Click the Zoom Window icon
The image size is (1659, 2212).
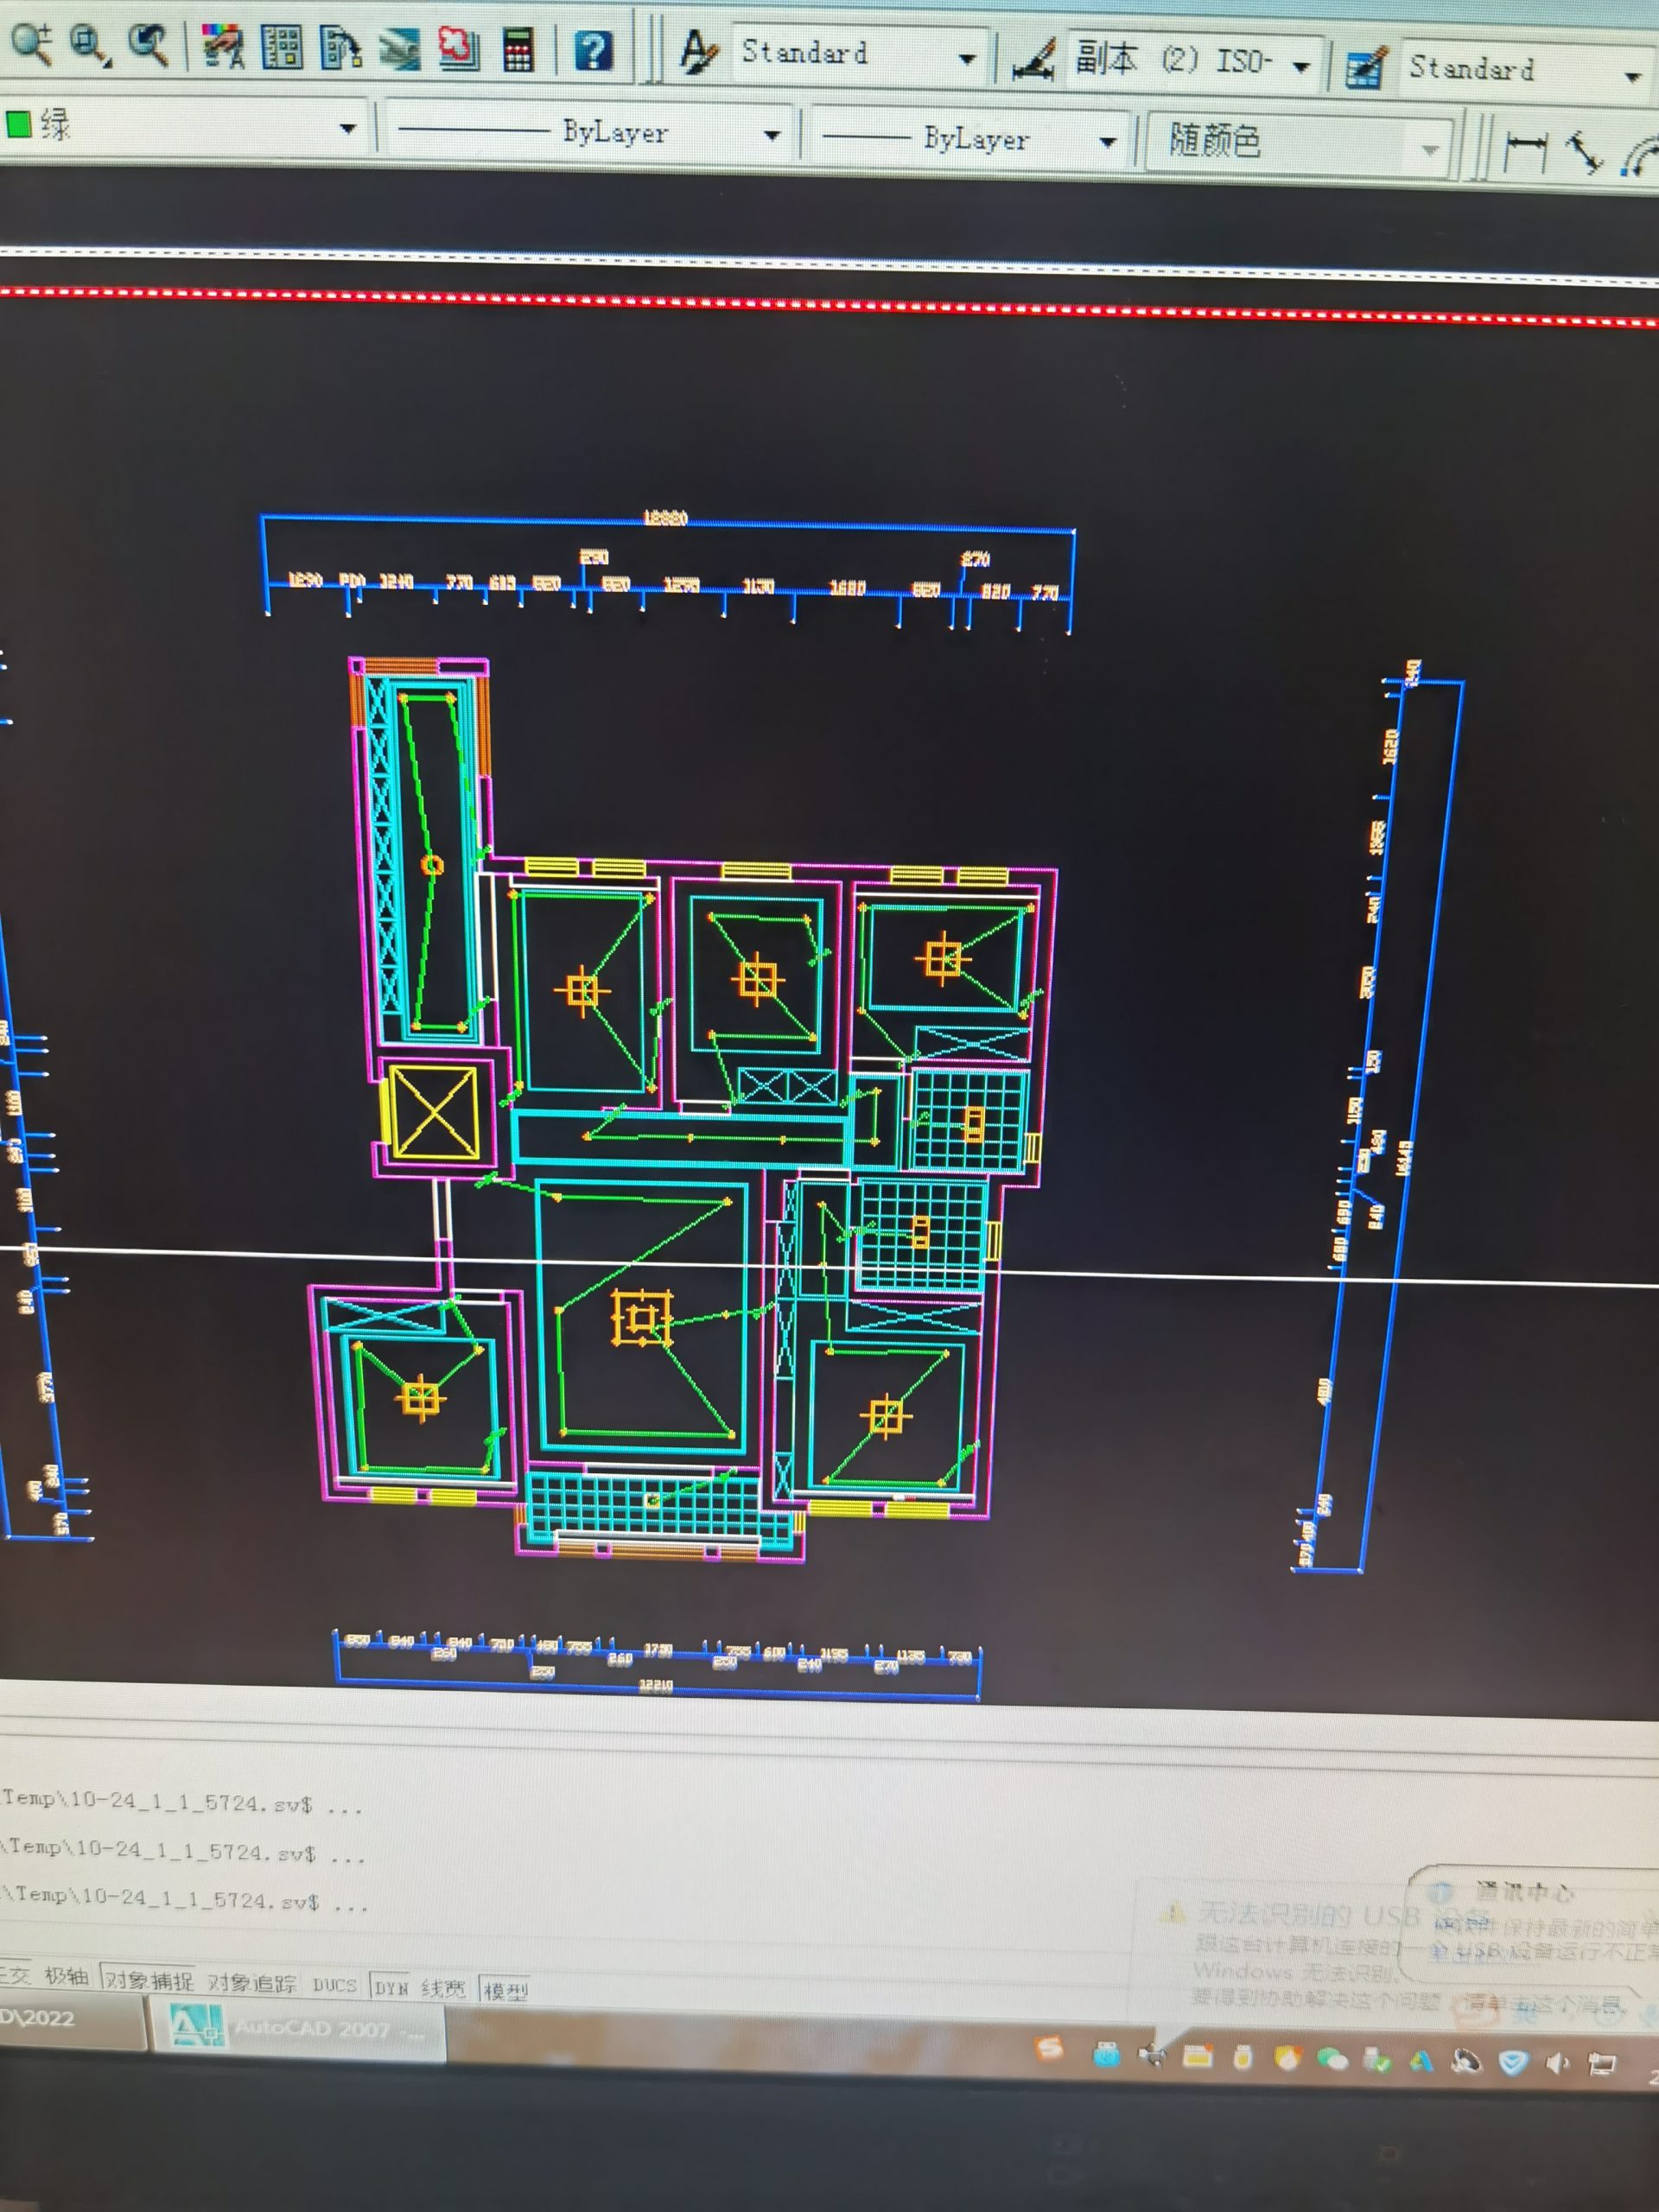click(x=90, y=44)
